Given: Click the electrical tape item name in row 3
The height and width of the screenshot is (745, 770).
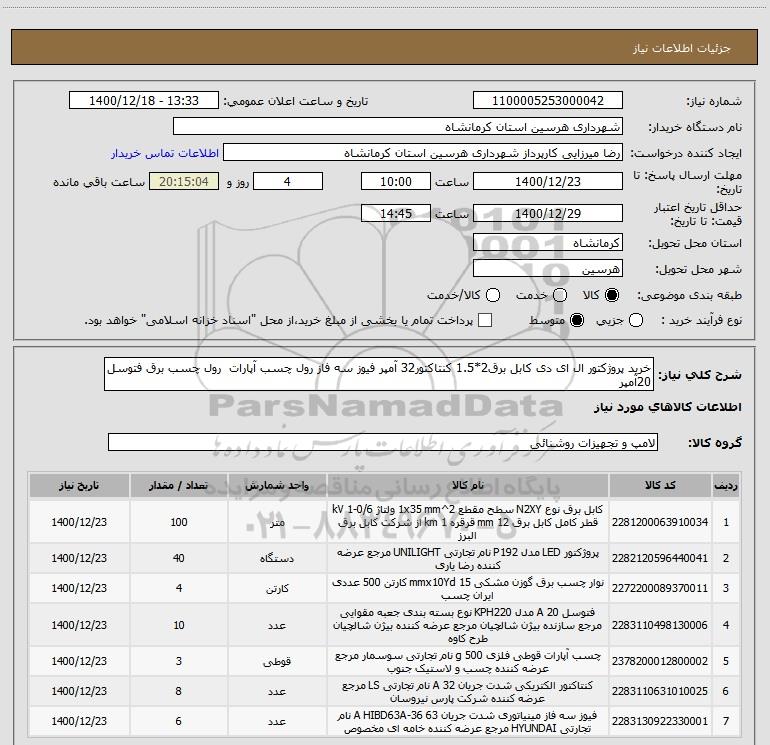Looking at the screenshot, I should point(468,588).
